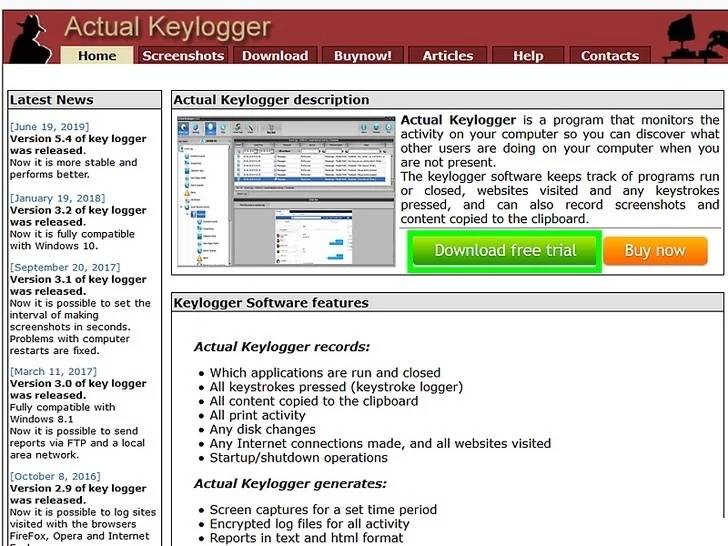728x546 pixels.
Task: Click 'Screen captures for a set time period'
Action: (x=323, y=510)
